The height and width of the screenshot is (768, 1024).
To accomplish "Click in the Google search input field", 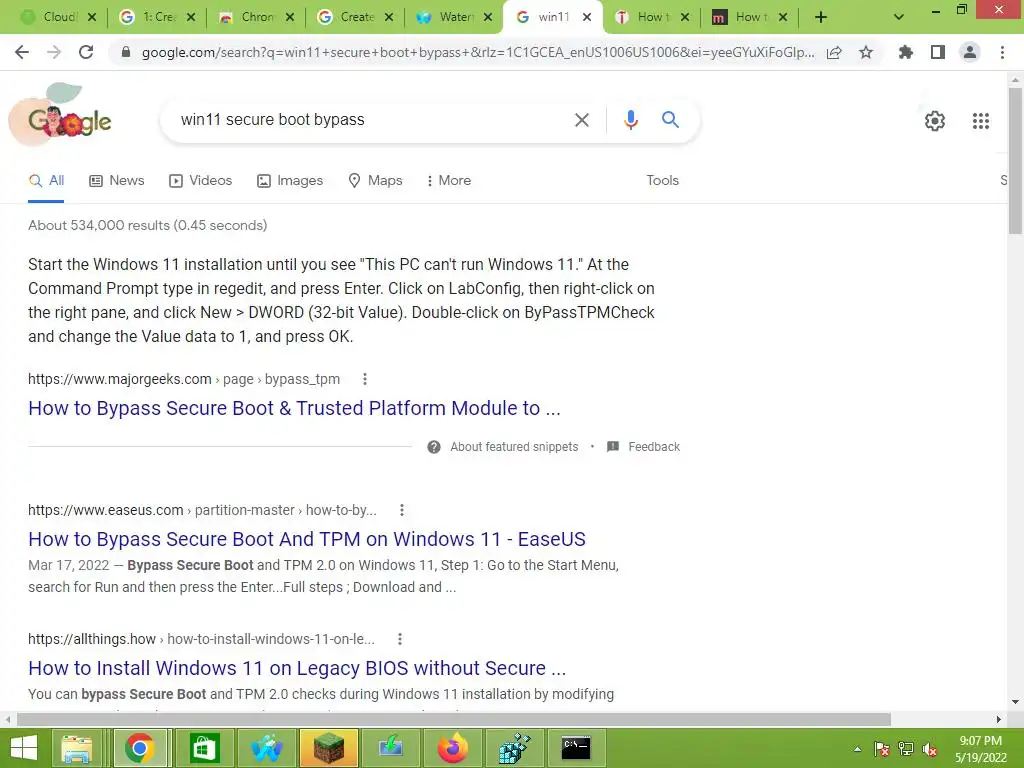I will [x=372, y=120].
